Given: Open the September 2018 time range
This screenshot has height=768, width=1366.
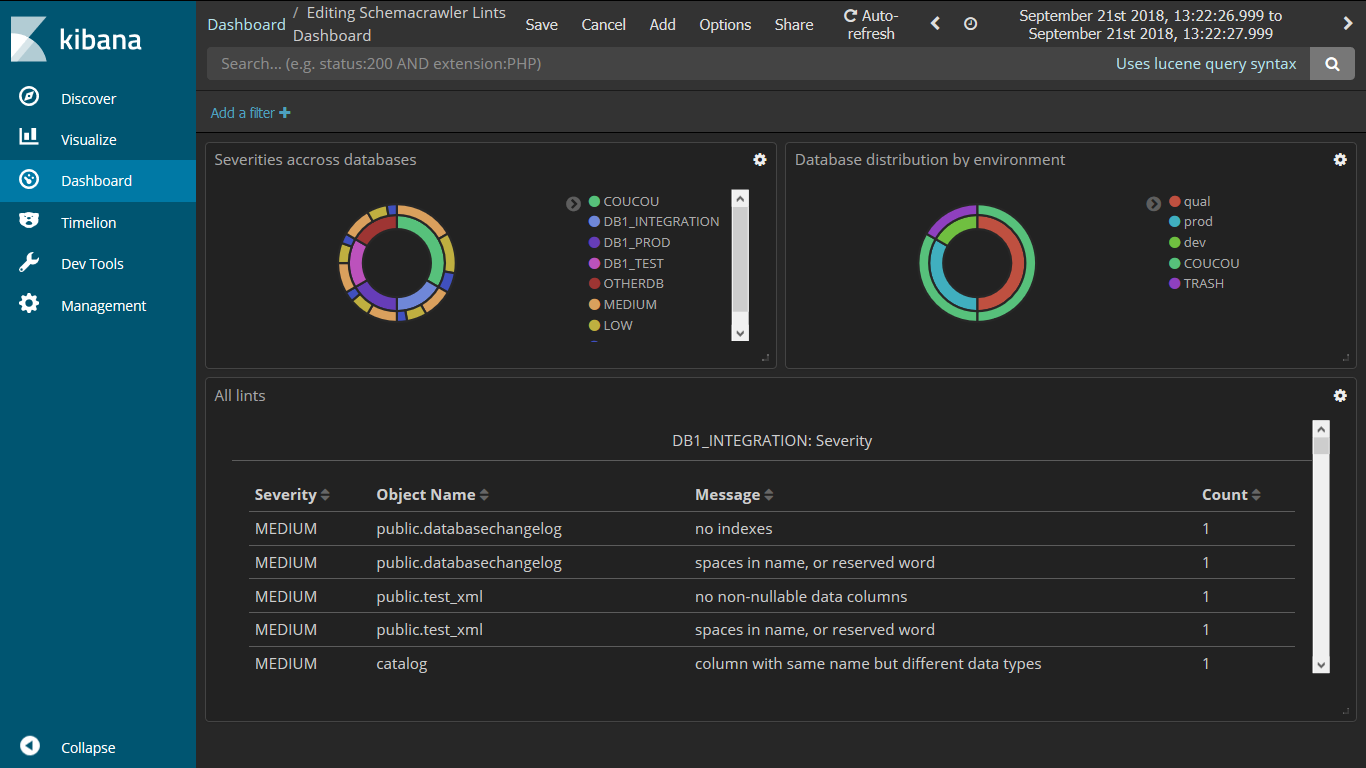Looking at the screenshot, I should [x=1150, y=24].
